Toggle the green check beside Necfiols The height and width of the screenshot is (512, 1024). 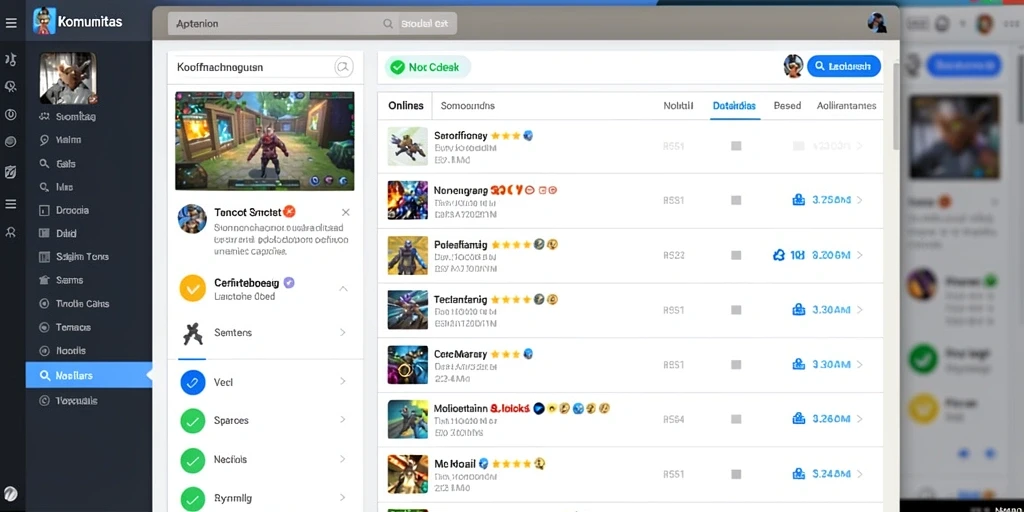coord(193,460)
